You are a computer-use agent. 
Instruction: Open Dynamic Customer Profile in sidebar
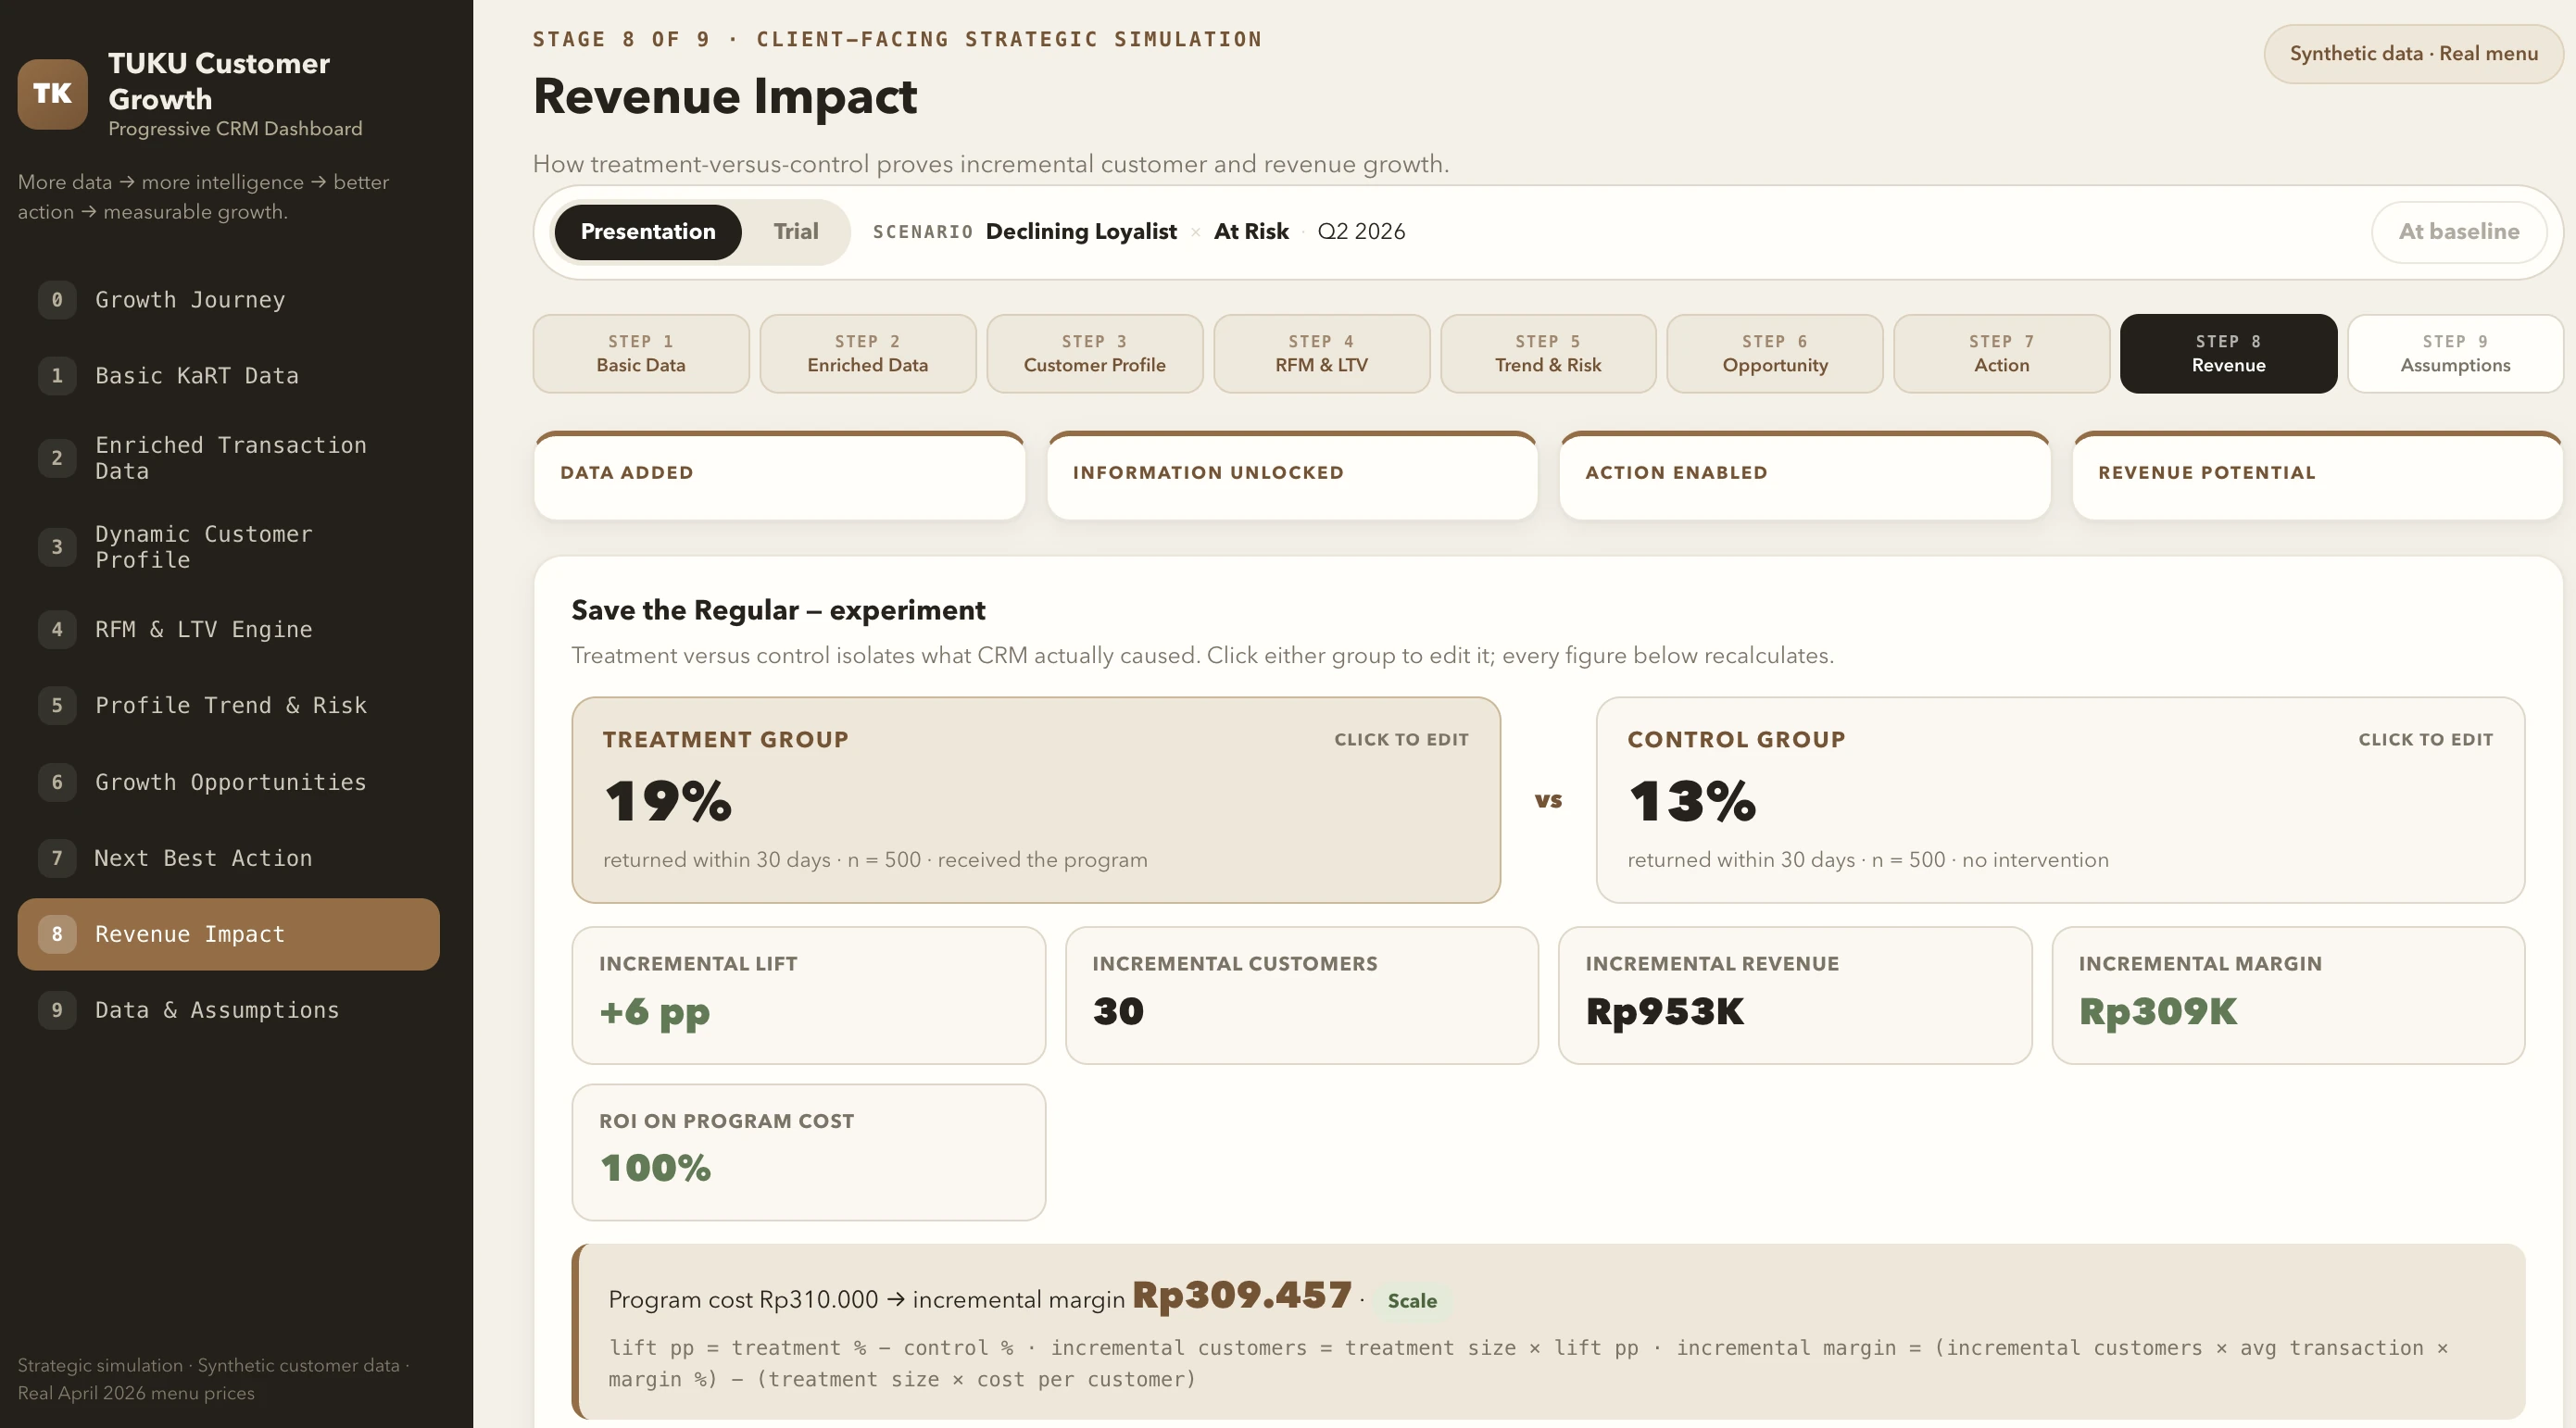228,547
